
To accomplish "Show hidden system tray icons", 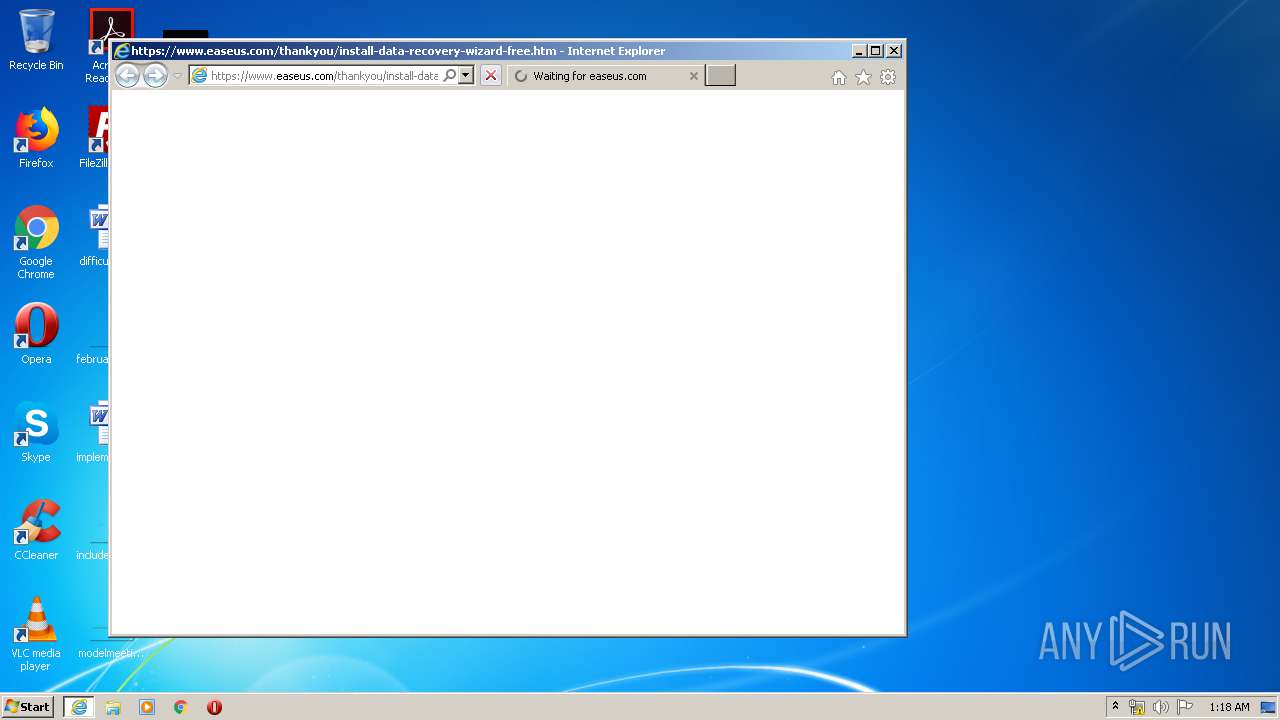I will [x=1115, y=707].
